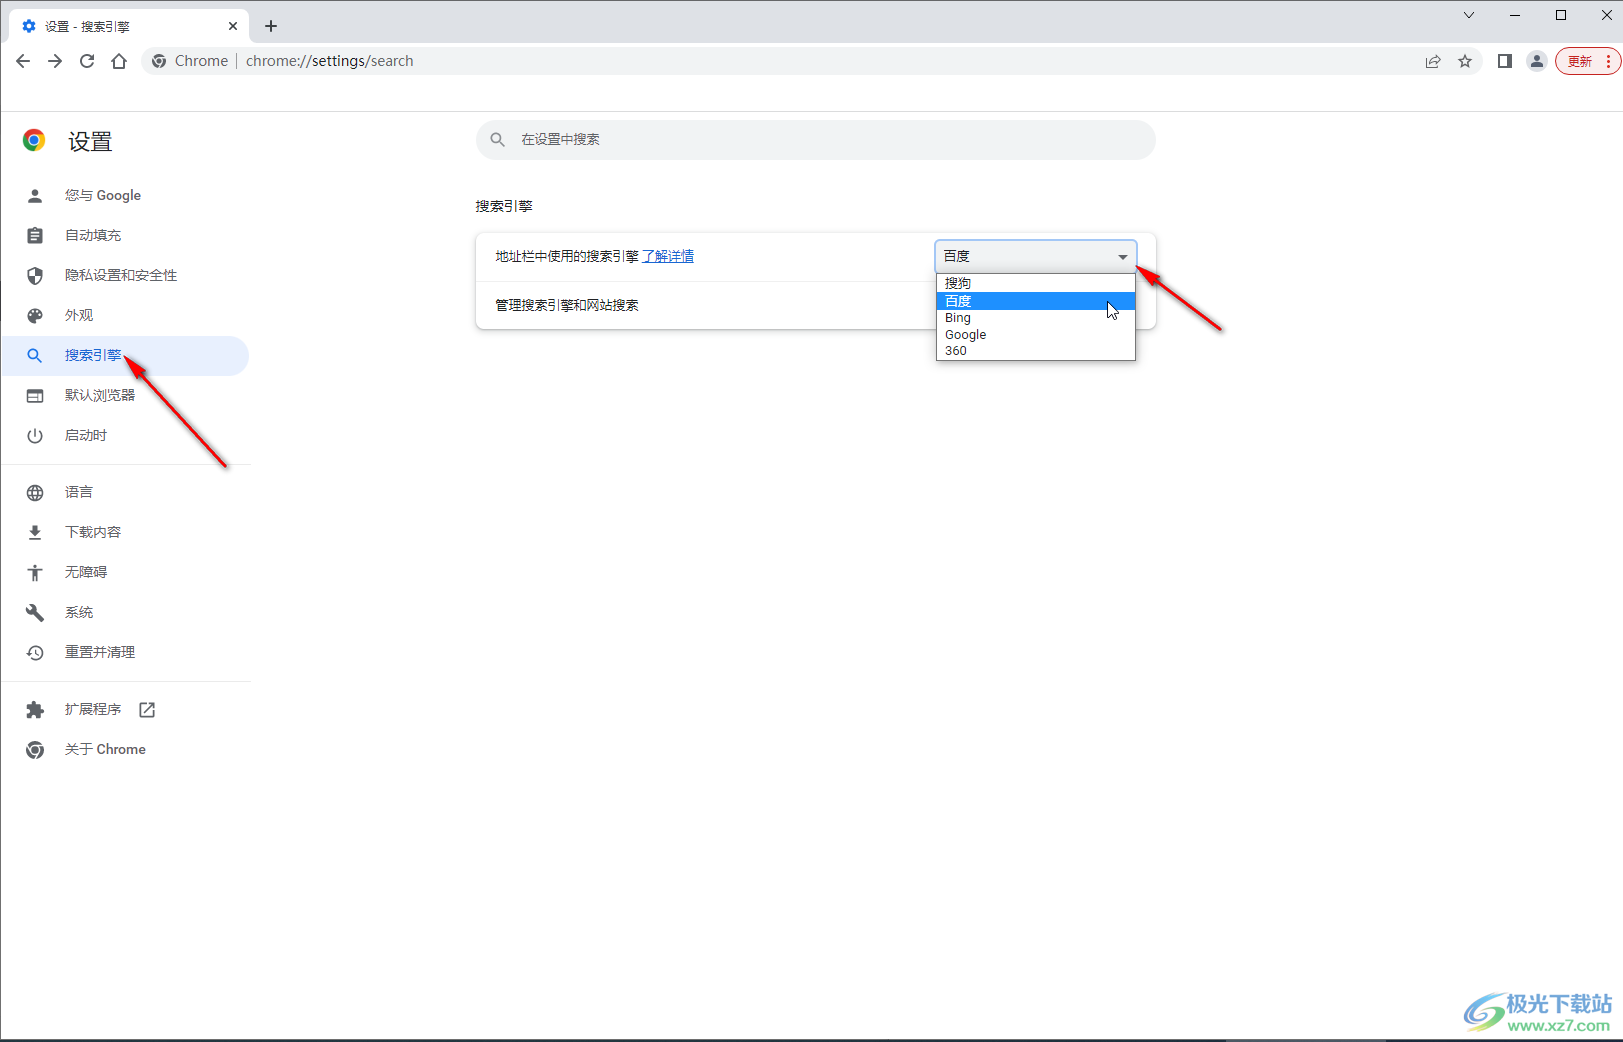Screen dimensions: 1623x1042
Task: Click the wrench icon beside 系统
Action: coord(35,613)
